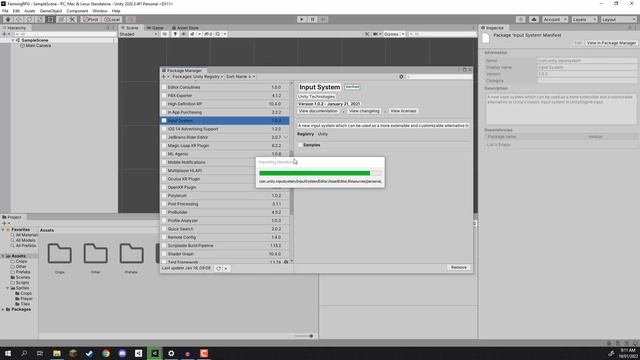The width and height of the screenshot is (640, 360).
Task: Select the ML Agents package
Action: pyautogui.click(x=225, y=154)
